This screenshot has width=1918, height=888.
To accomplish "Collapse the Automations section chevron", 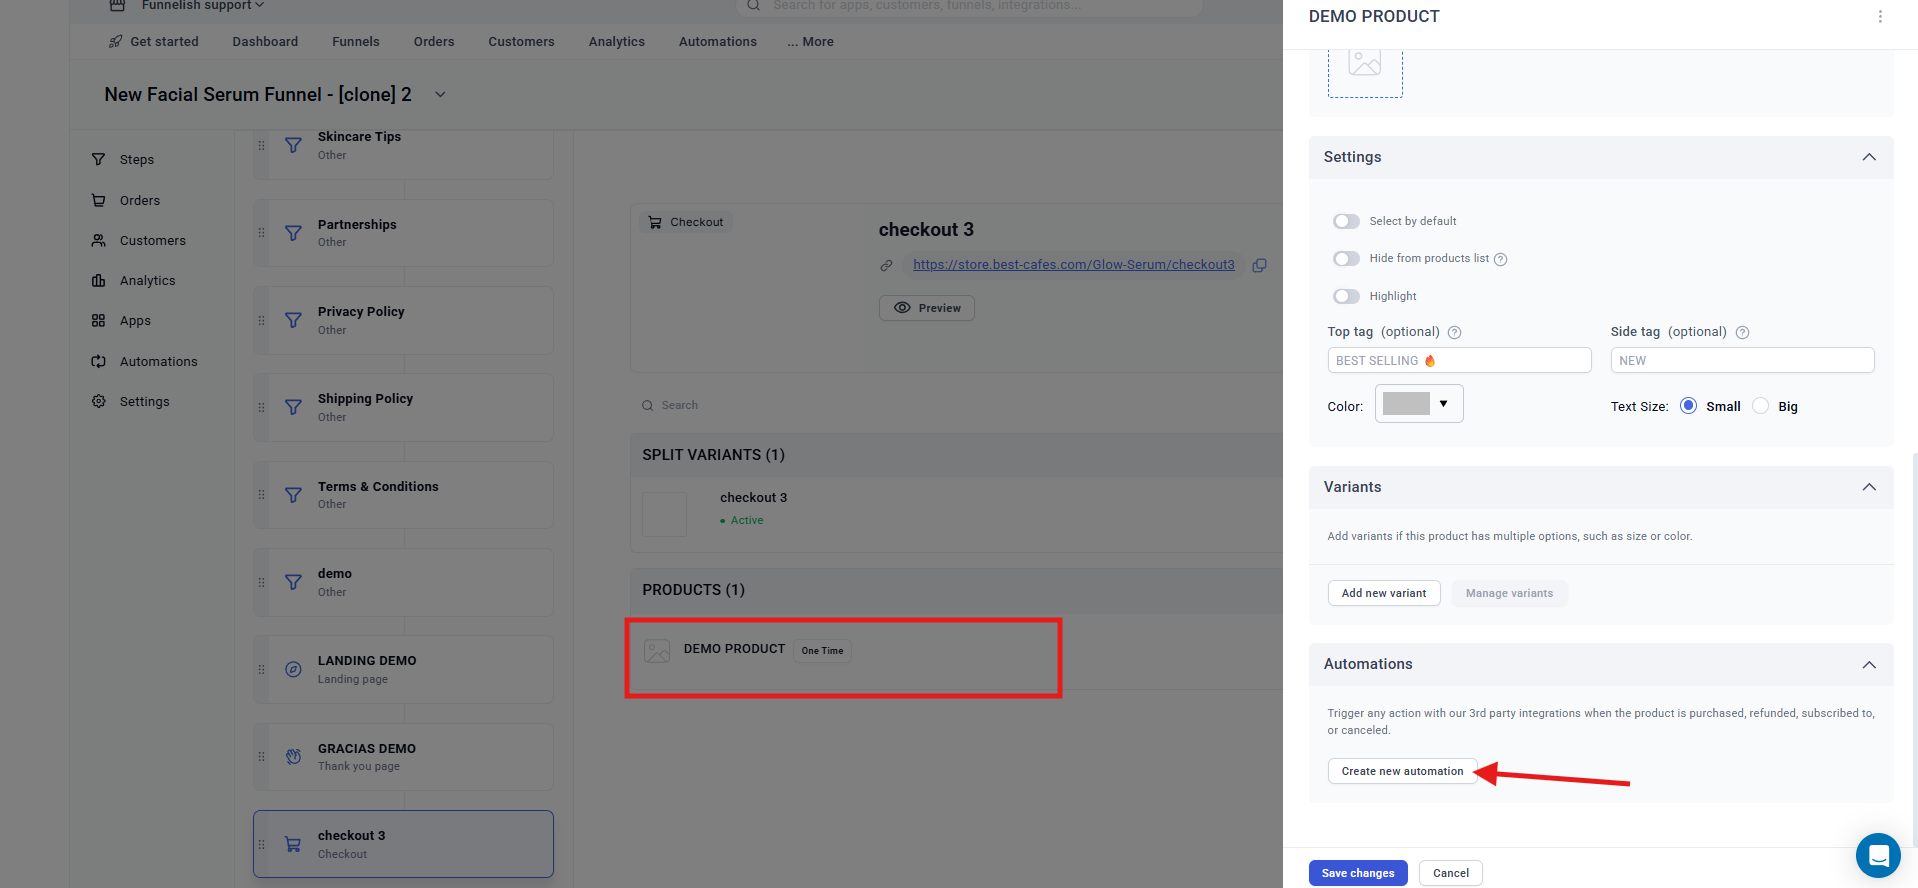I will [1868, 665].
